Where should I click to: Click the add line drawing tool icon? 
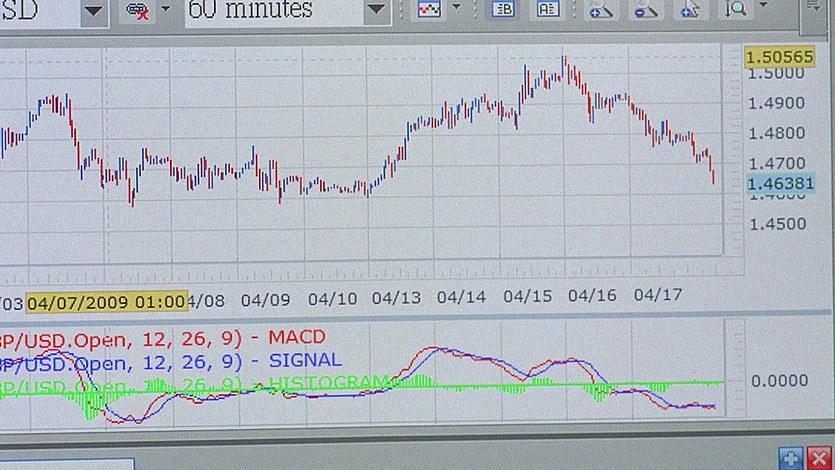[x=600, y=10]
